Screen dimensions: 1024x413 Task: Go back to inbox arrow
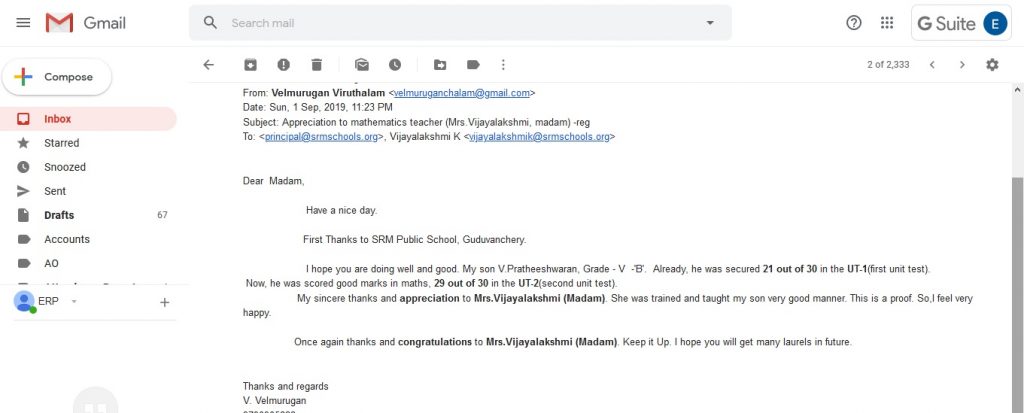pos(208,65)
